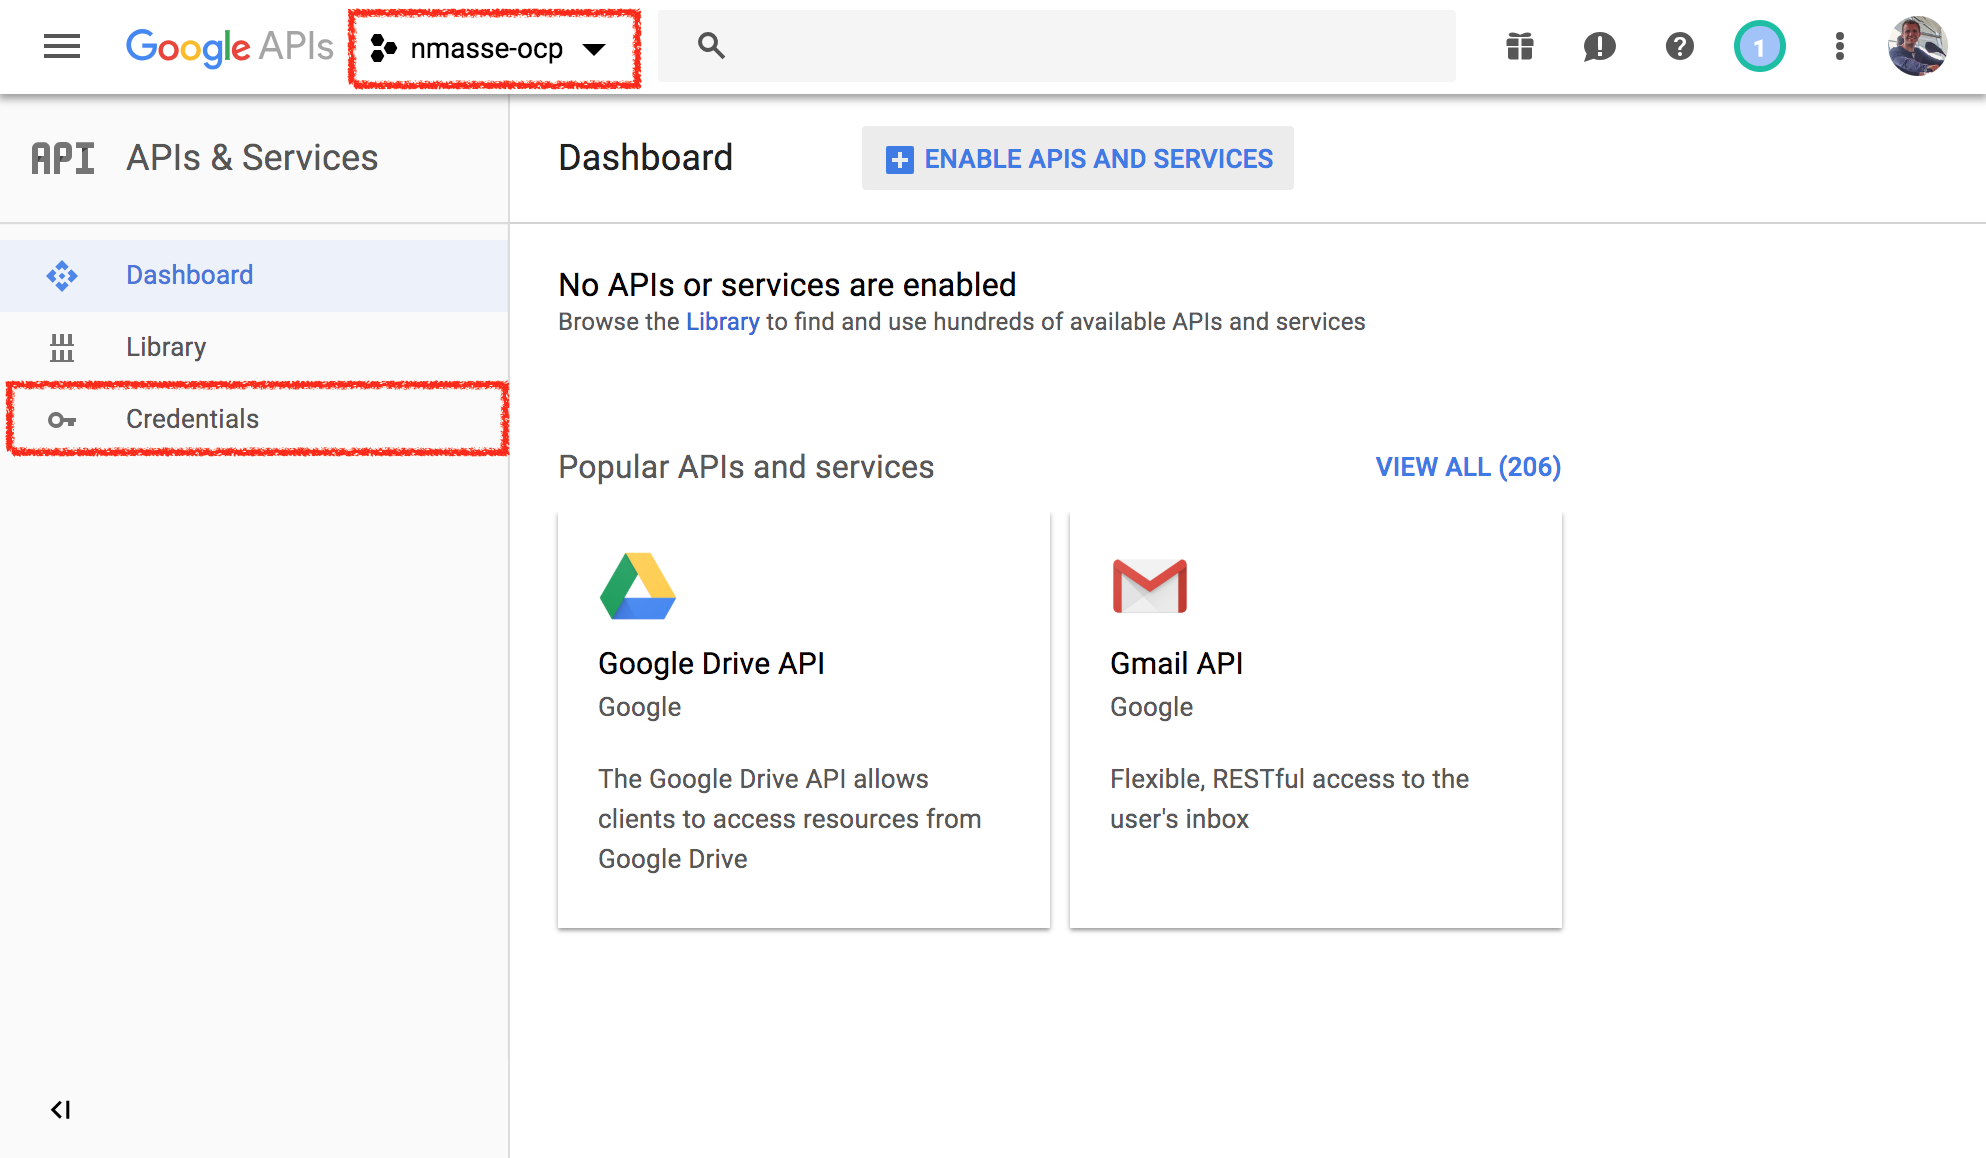1986x1158 pixels.
Task: Select Dashboard in the sidebar
Action: pyautogui.click(x=189, y=275)
